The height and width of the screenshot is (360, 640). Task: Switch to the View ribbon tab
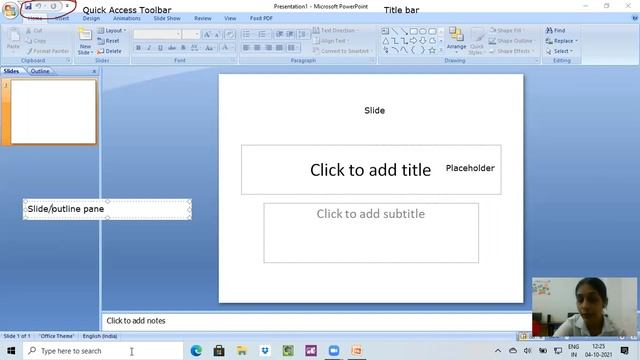pos(230,18)
